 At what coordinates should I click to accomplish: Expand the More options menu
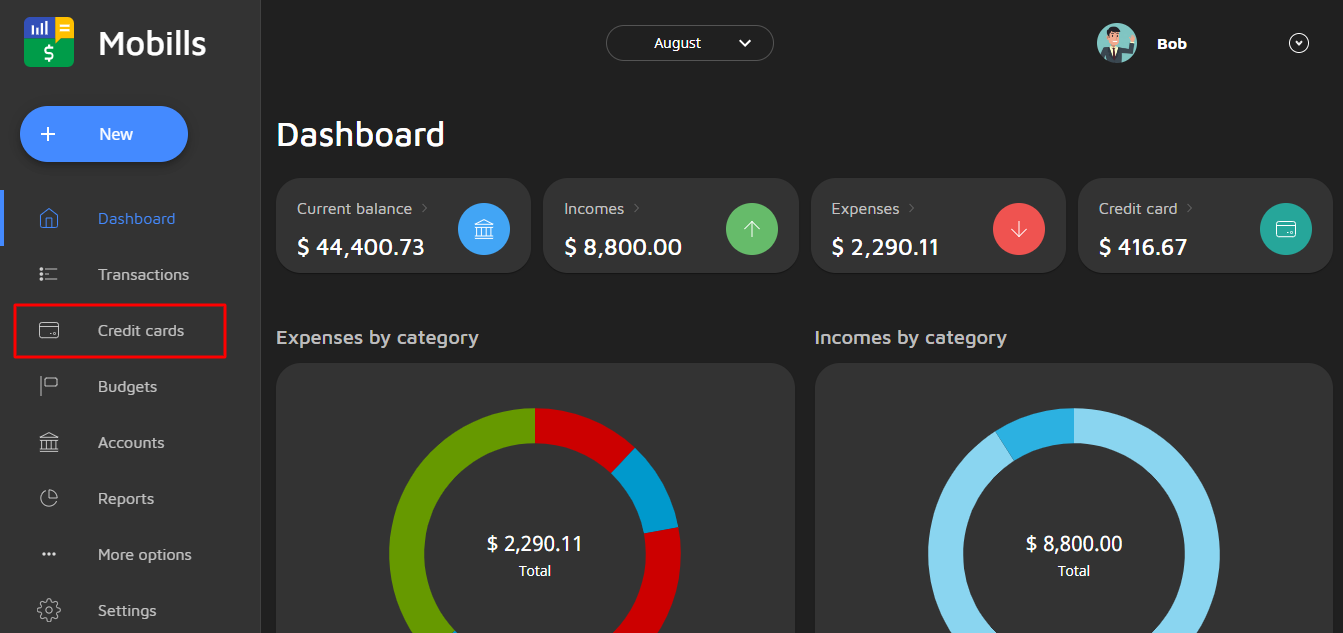(x=144, y=554)
